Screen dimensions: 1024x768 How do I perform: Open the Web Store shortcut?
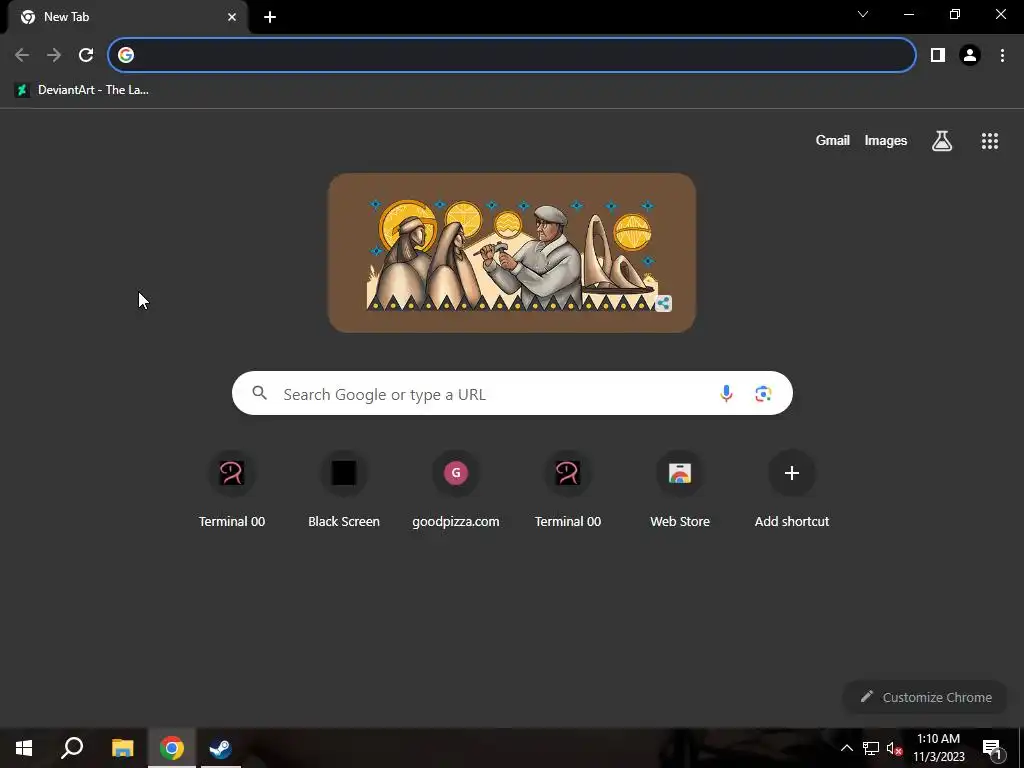click(x=680, y=490)
